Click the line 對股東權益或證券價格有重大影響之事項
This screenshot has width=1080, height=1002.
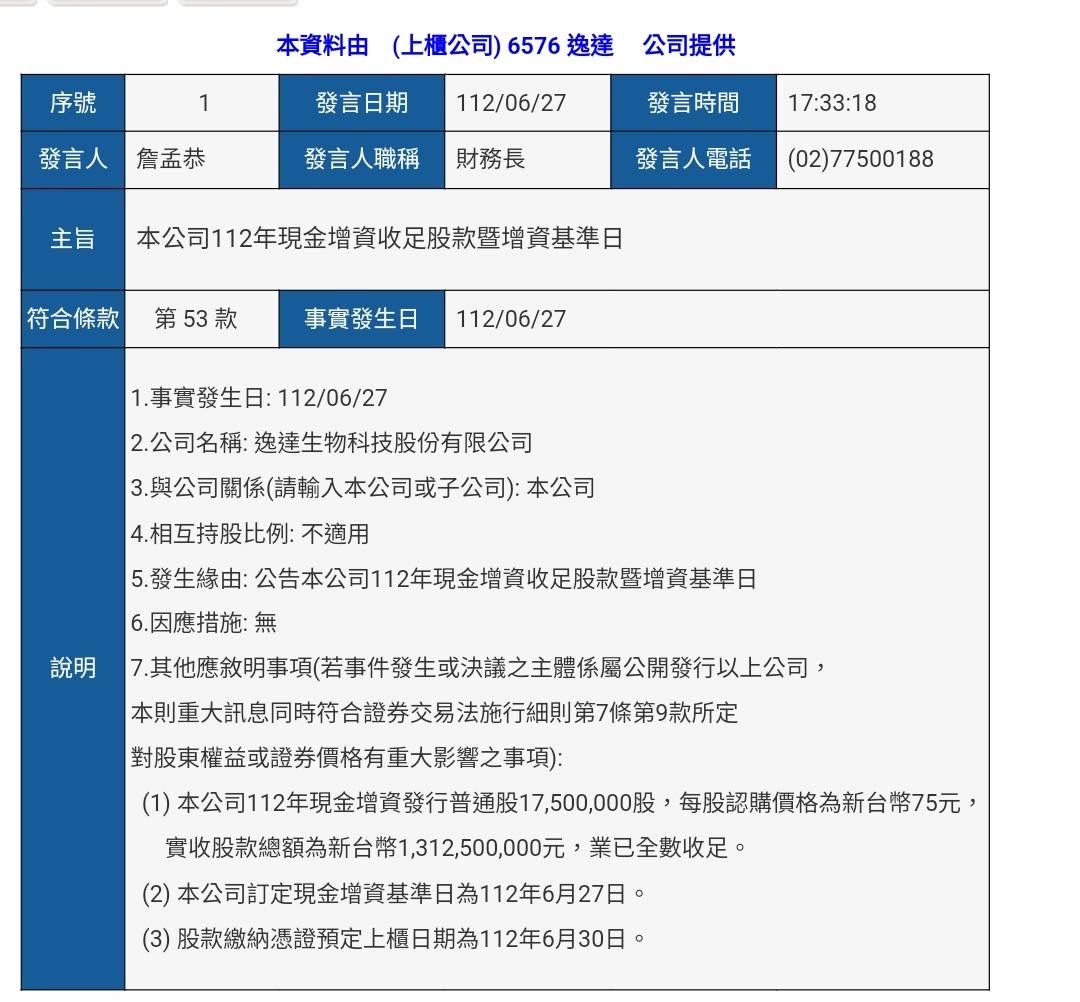click(x=346, y=758)
